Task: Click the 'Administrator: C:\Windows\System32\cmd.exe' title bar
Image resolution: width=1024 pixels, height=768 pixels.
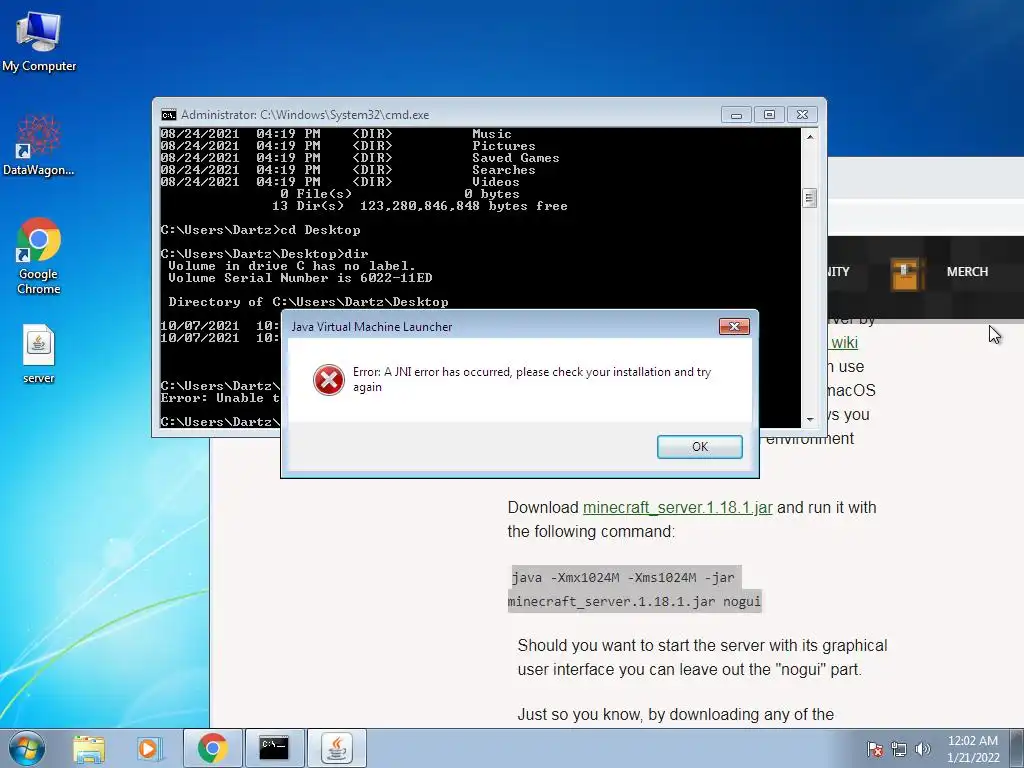Action: point(305,115)
